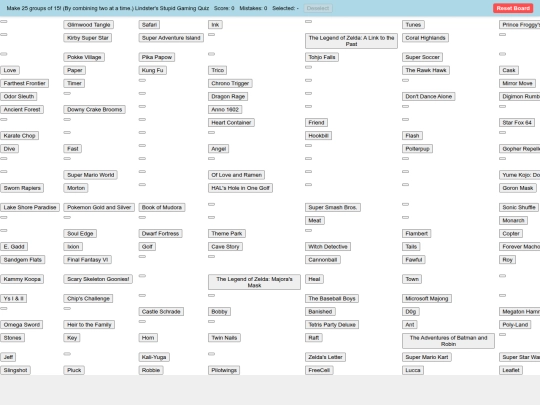Select the Dragon Rage tile
Image resolution: width=540 pixels, height=405 pixels.
[228, 96]
